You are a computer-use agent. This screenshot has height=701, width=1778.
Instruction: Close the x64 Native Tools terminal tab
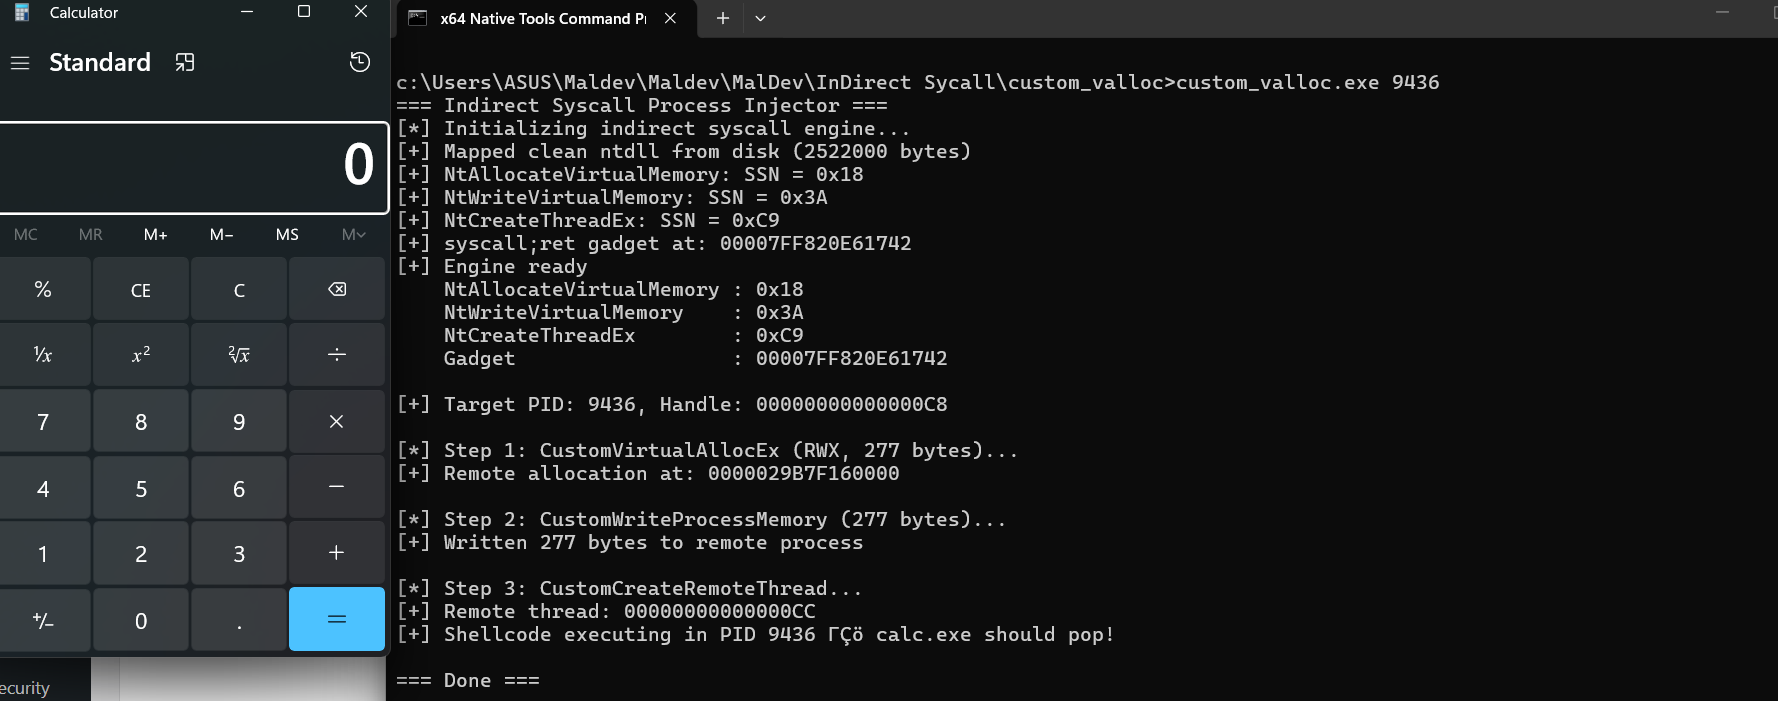click(670, 18)
